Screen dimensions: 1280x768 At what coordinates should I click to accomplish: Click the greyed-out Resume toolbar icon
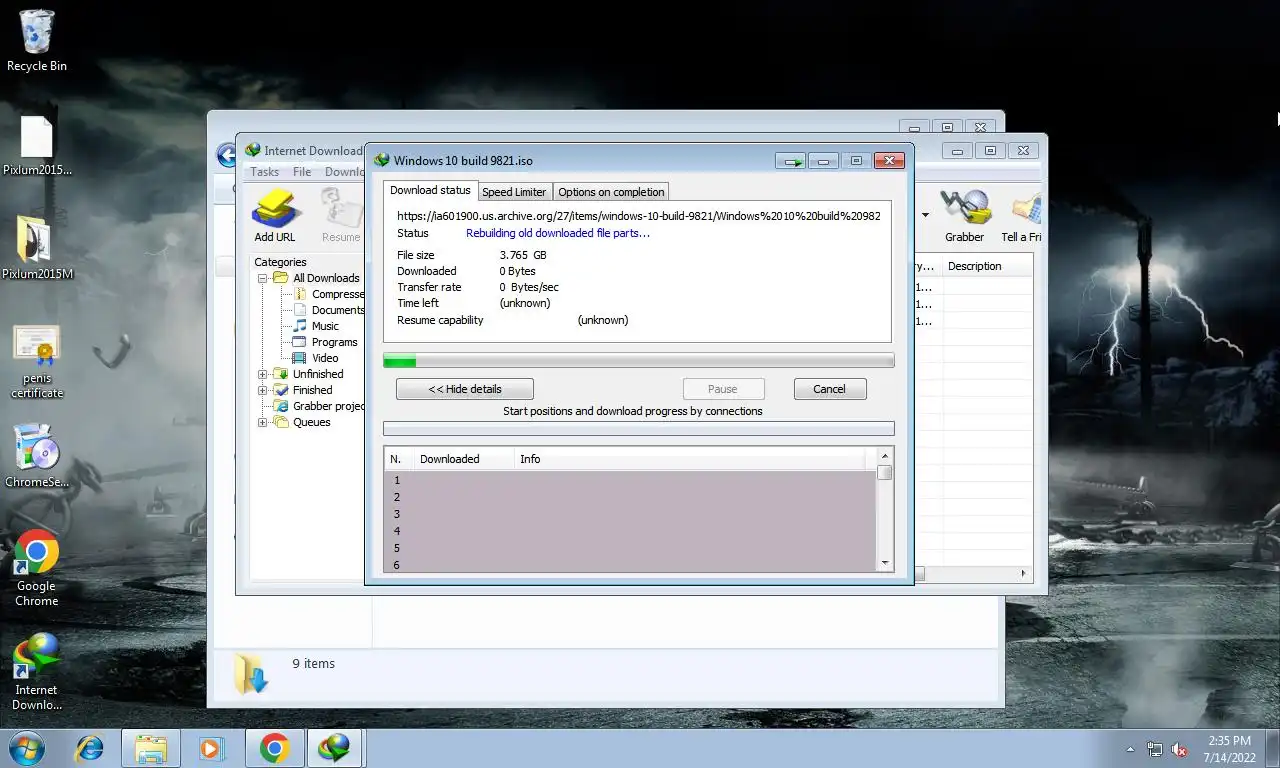341,215
